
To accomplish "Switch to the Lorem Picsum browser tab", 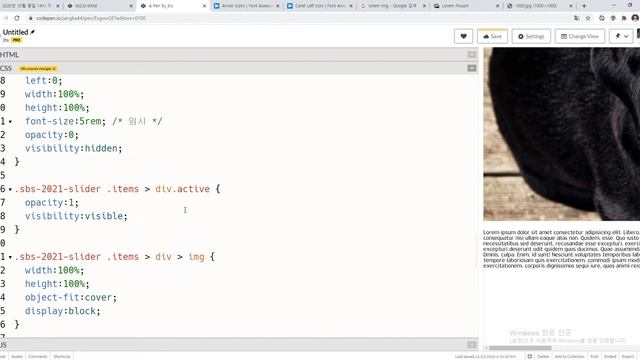I will [467, 6].
